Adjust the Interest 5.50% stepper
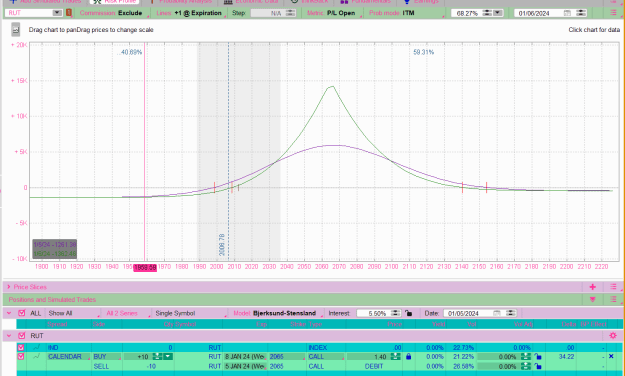This screenshot has height=376, width=625. click(x=395, y=313)
